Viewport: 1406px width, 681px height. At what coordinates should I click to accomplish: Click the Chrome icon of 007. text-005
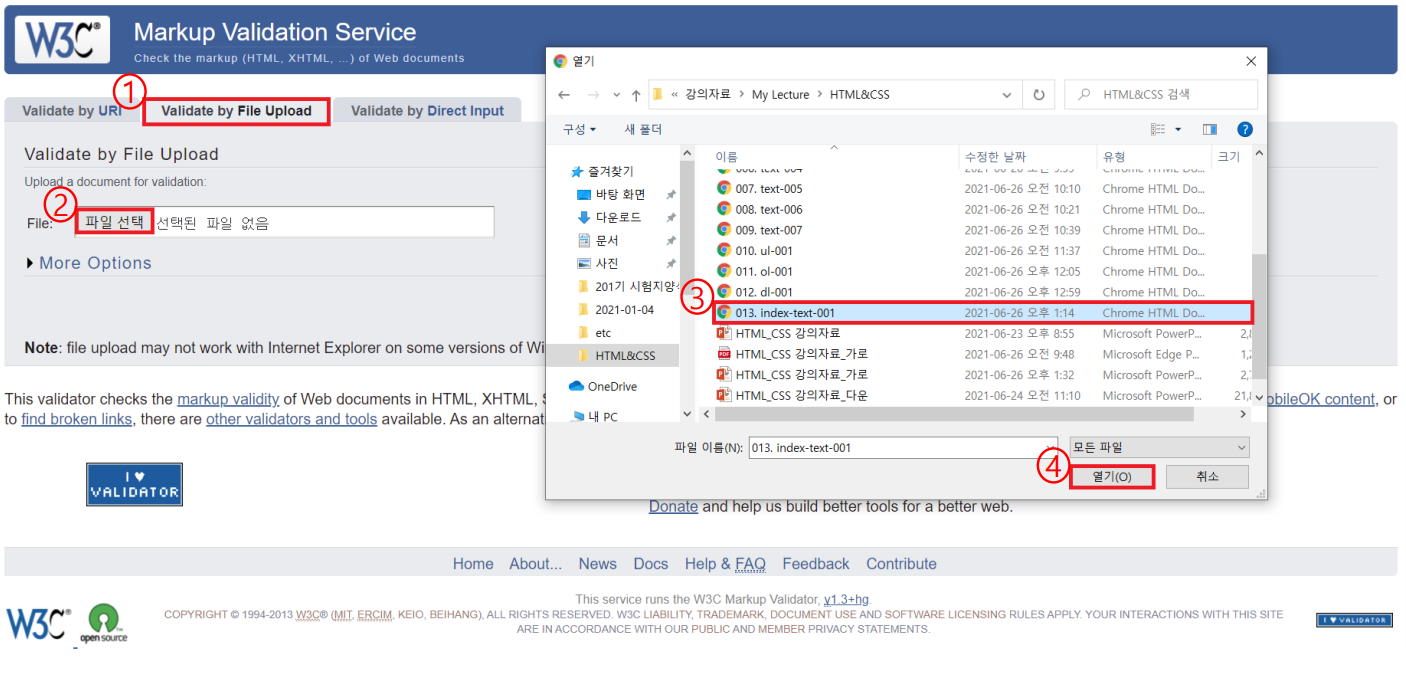click(x=724, y=188)
